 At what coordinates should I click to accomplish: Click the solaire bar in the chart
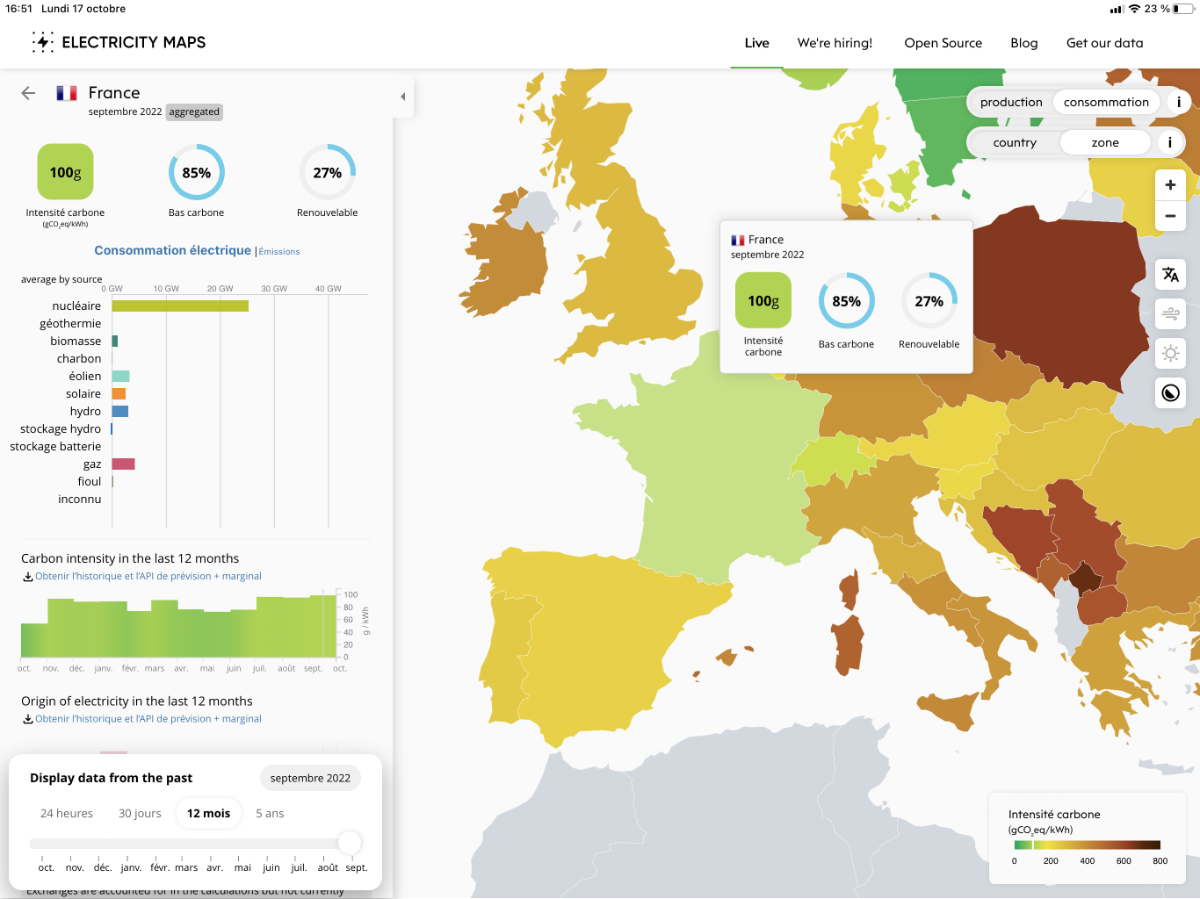coord(119,394)
